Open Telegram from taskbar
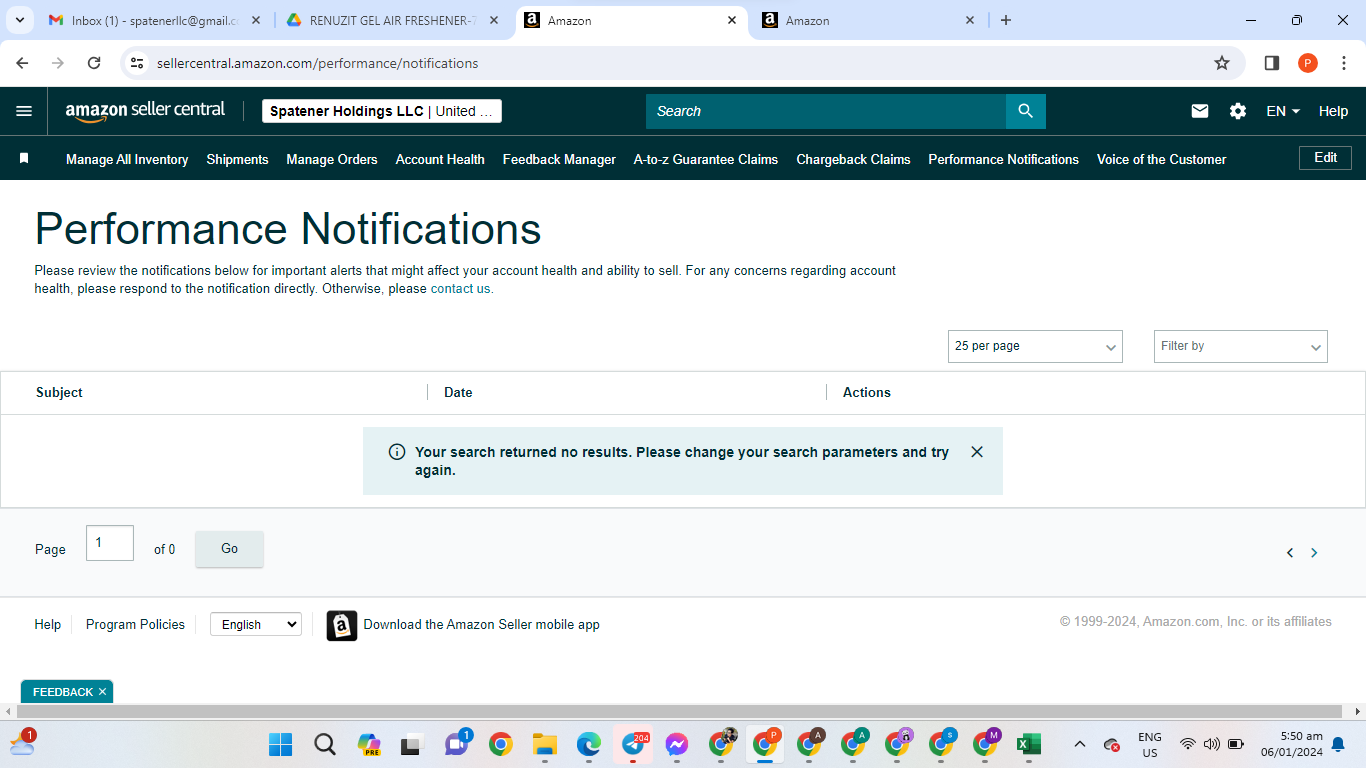Screen dimensions: 1366x768 (x=633, y=745)
